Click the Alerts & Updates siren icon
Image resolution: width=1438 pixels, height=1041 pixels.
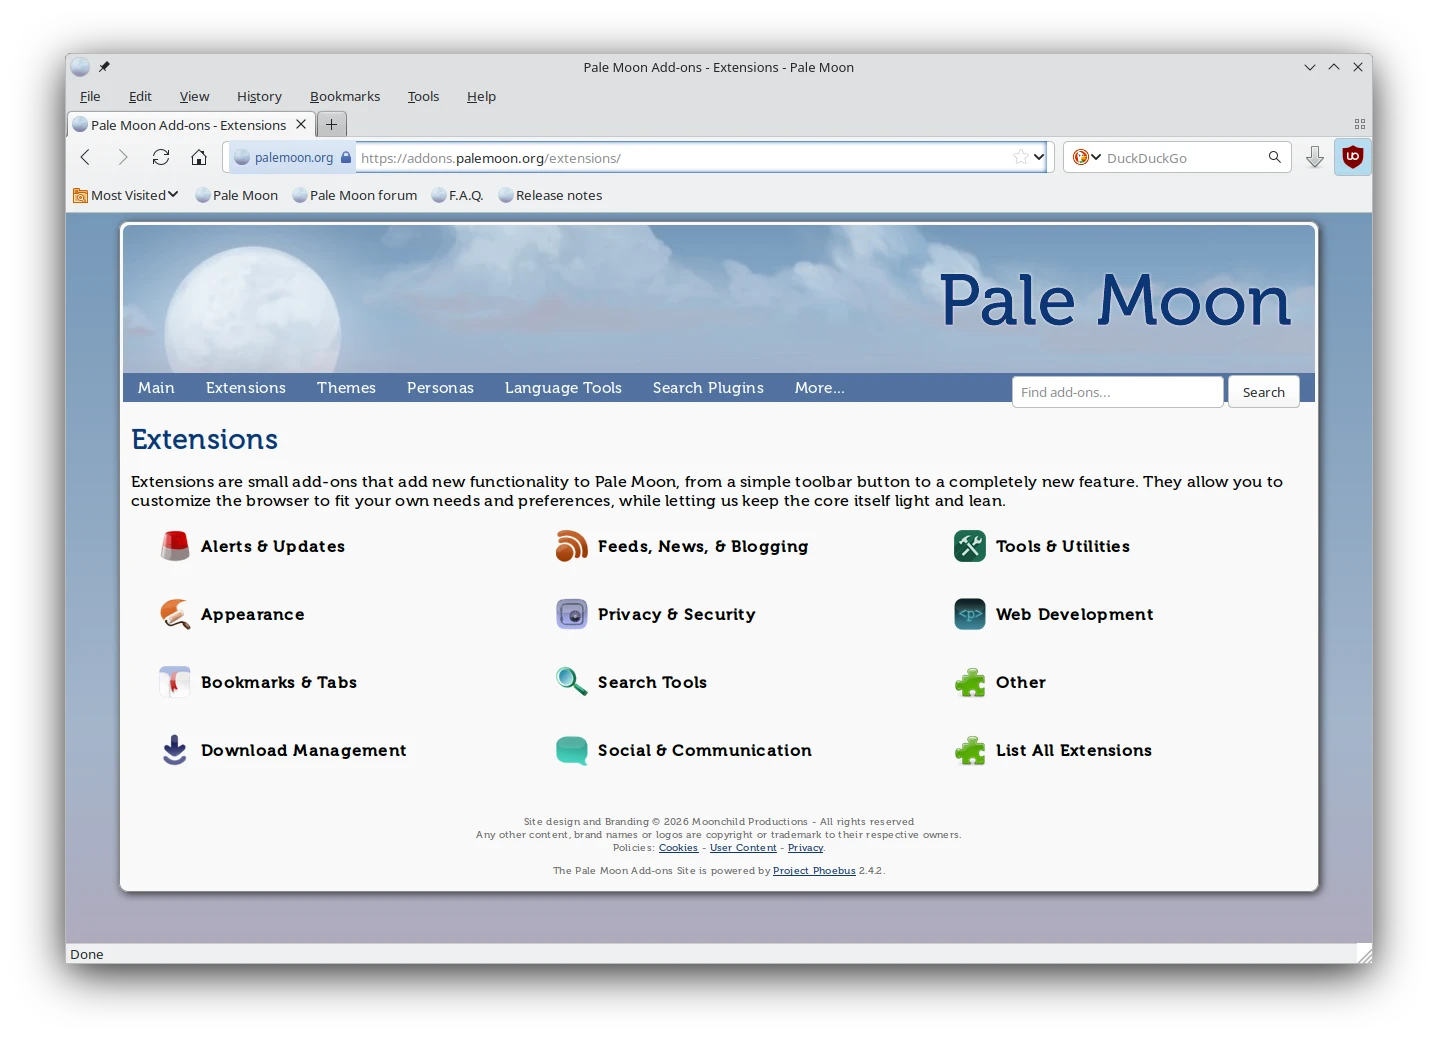[175, 546]
